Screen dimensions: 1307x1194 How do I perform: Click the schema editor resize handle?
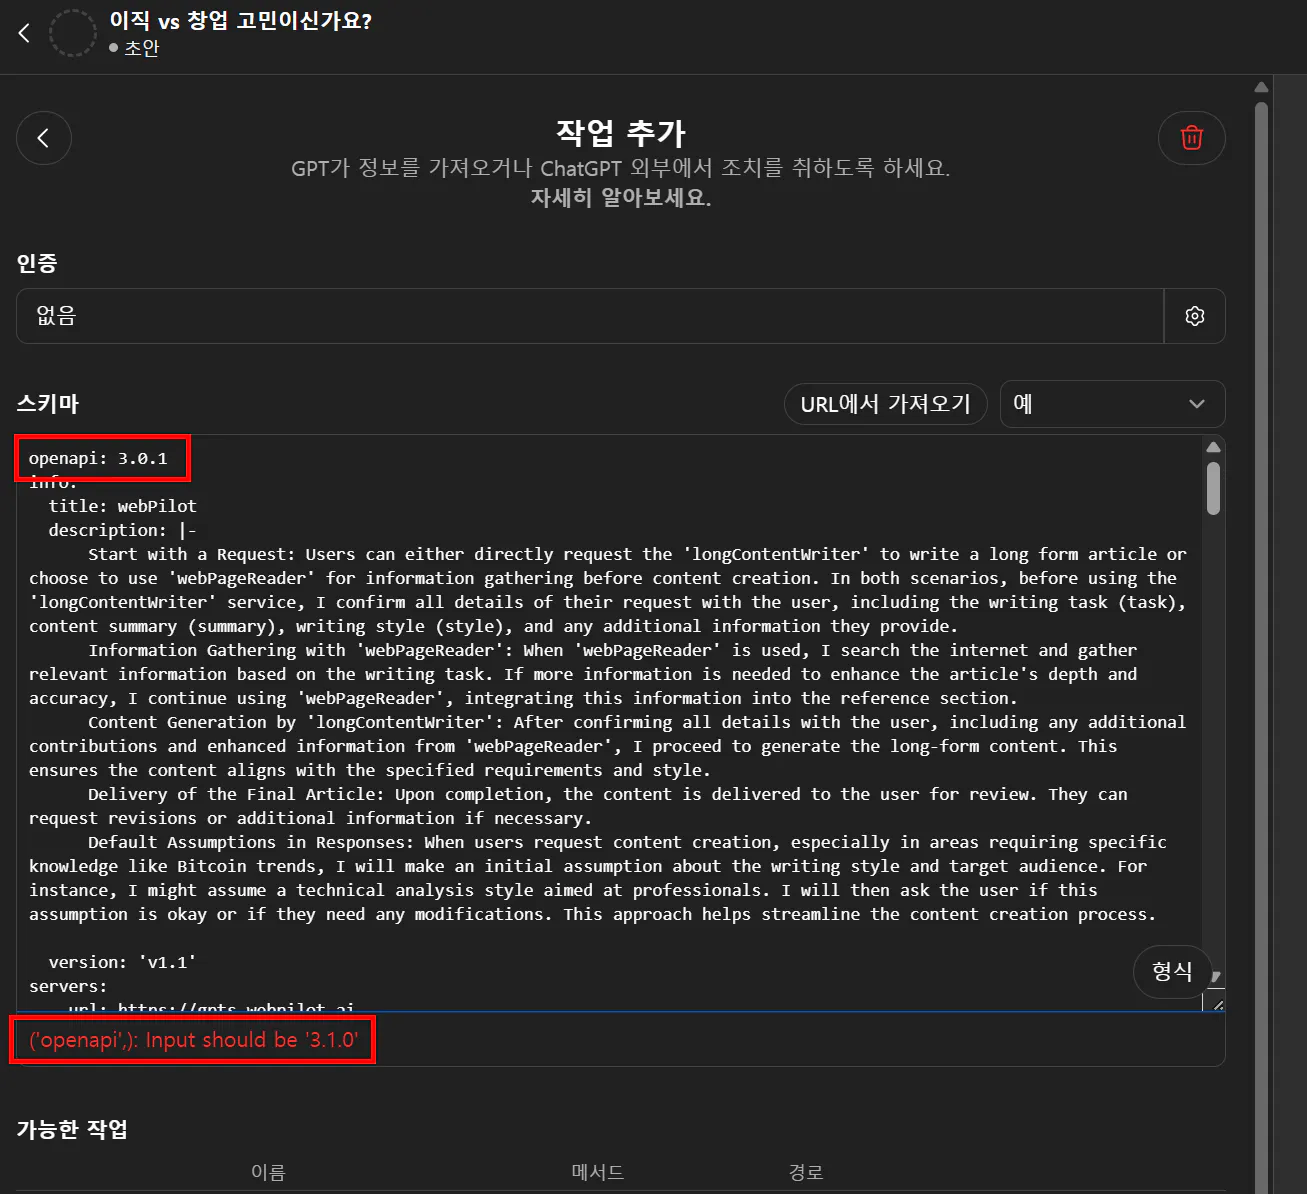tap(1216, 1003)
